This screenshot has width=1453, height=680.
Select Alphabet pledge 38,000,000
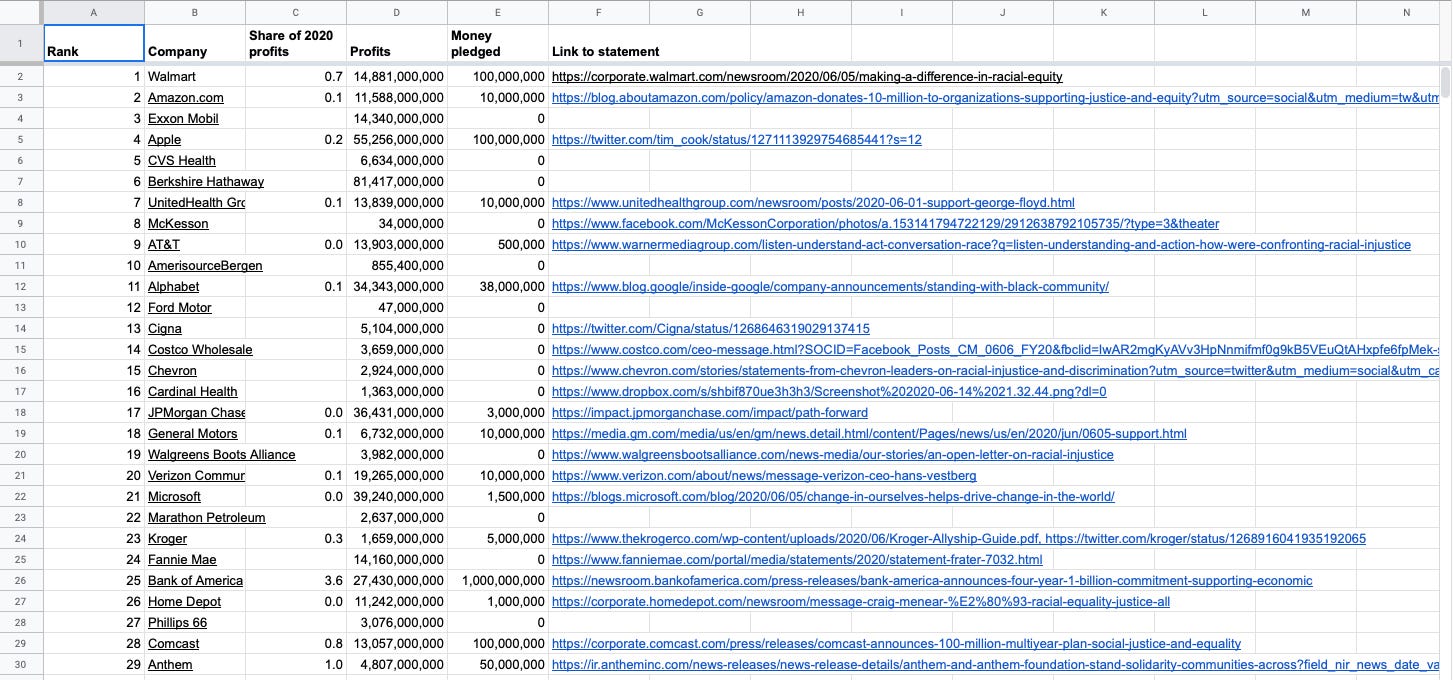[x=498, y=287]
